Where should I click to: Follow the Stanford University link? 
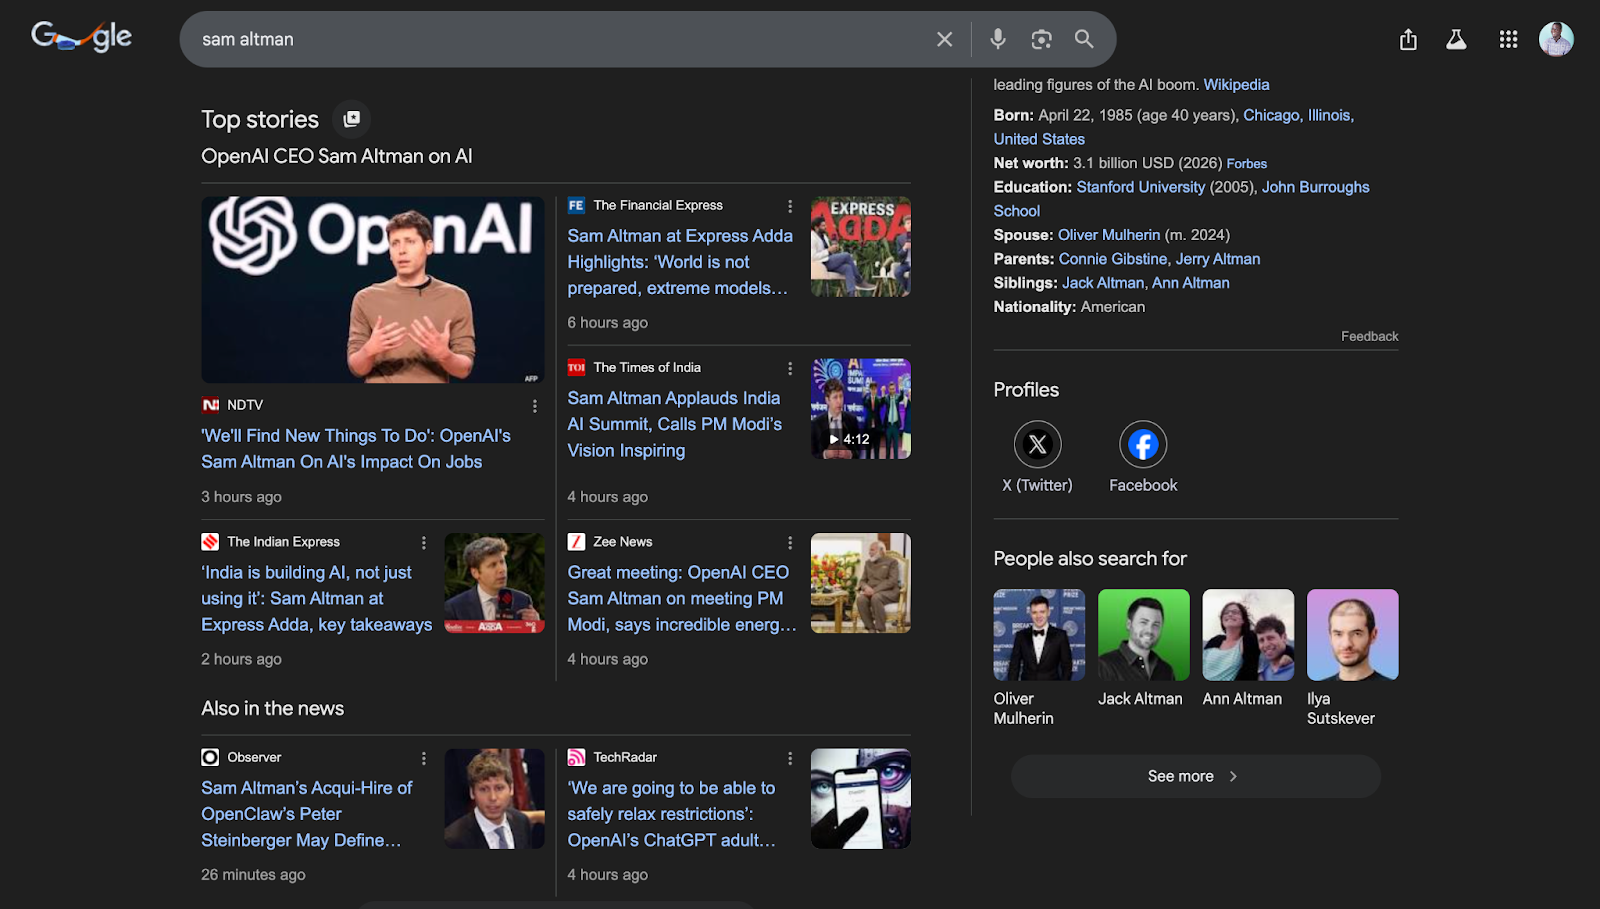click(1140, 187)
